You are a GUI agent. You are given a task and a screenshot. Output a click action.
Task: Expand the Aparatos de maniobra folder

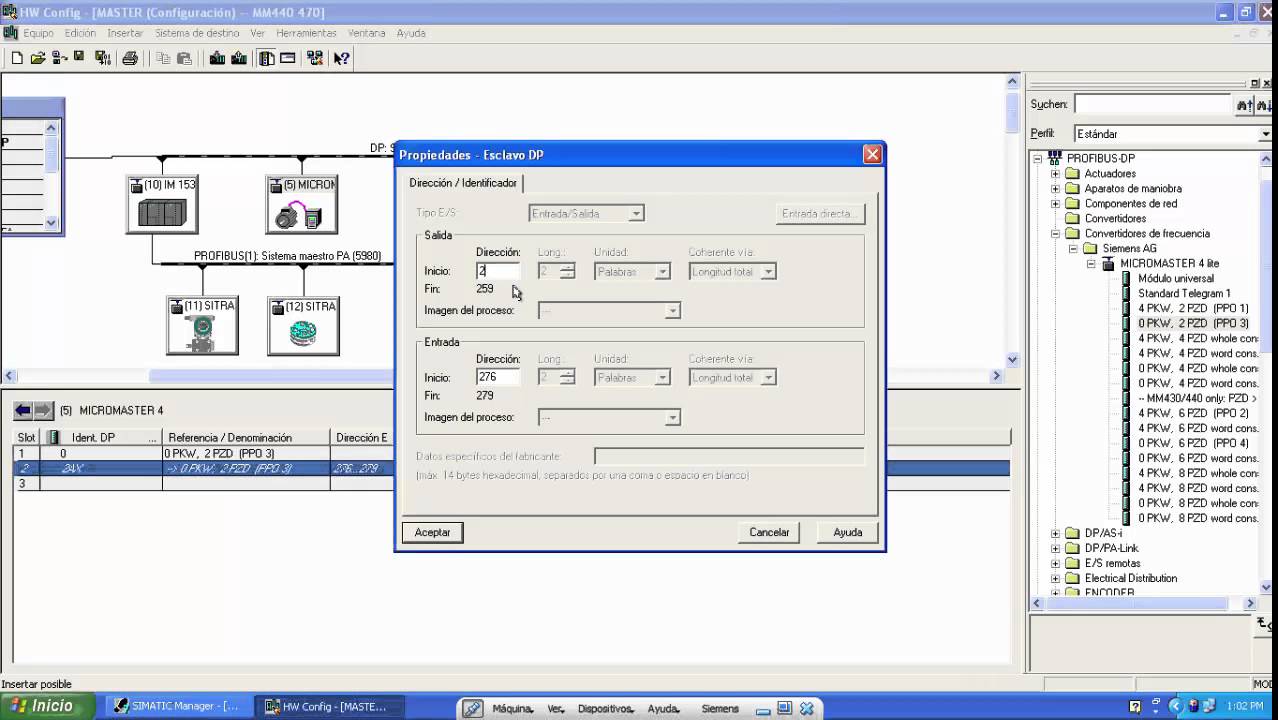pos(1055,189)
